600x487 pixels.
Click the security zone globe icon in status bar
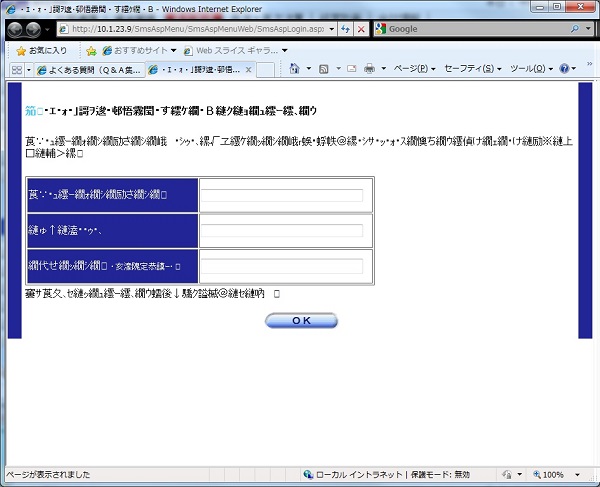pyautogui.click(x=308, y=475)
